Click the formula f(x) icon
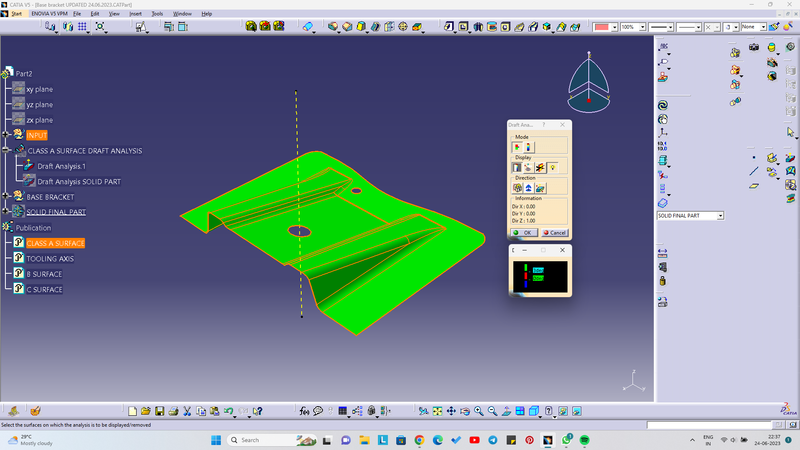The width and height of the screenshot is (800, 450). click(x=304, y=411)
